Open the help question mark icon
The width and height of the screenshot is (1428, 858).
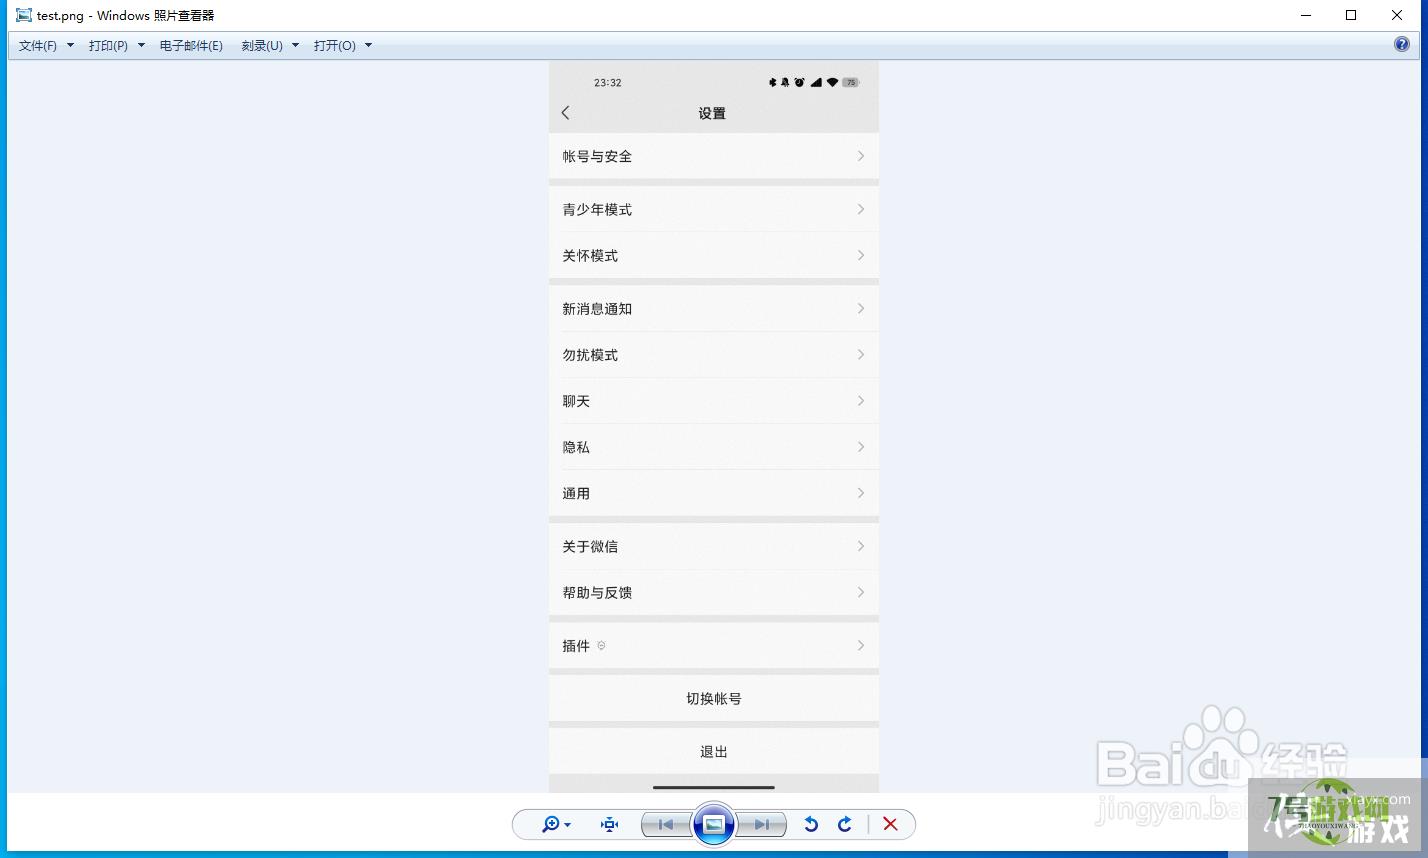(1402, 44)
